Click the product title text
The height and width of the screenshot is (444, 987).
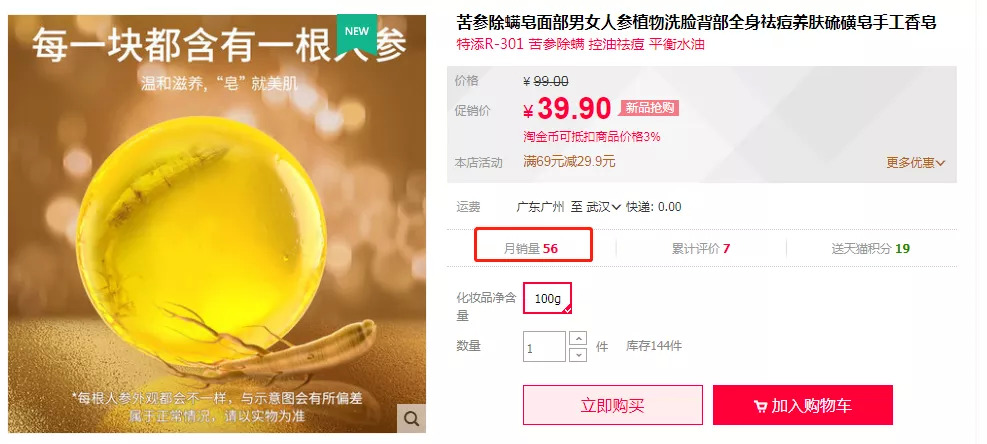tap(696, 23)
